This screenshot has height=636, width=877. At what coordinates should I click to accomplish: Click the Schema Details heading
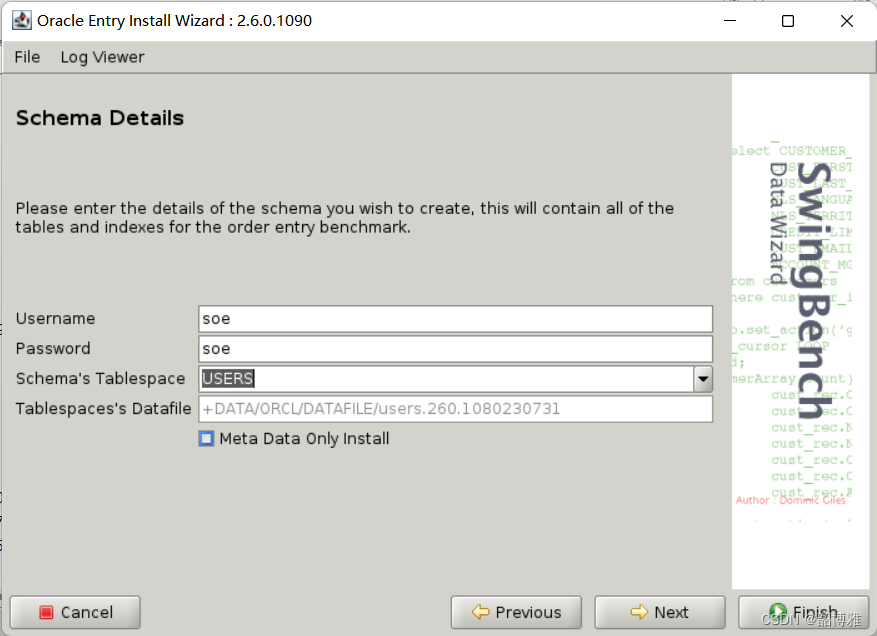coord(100,118)
